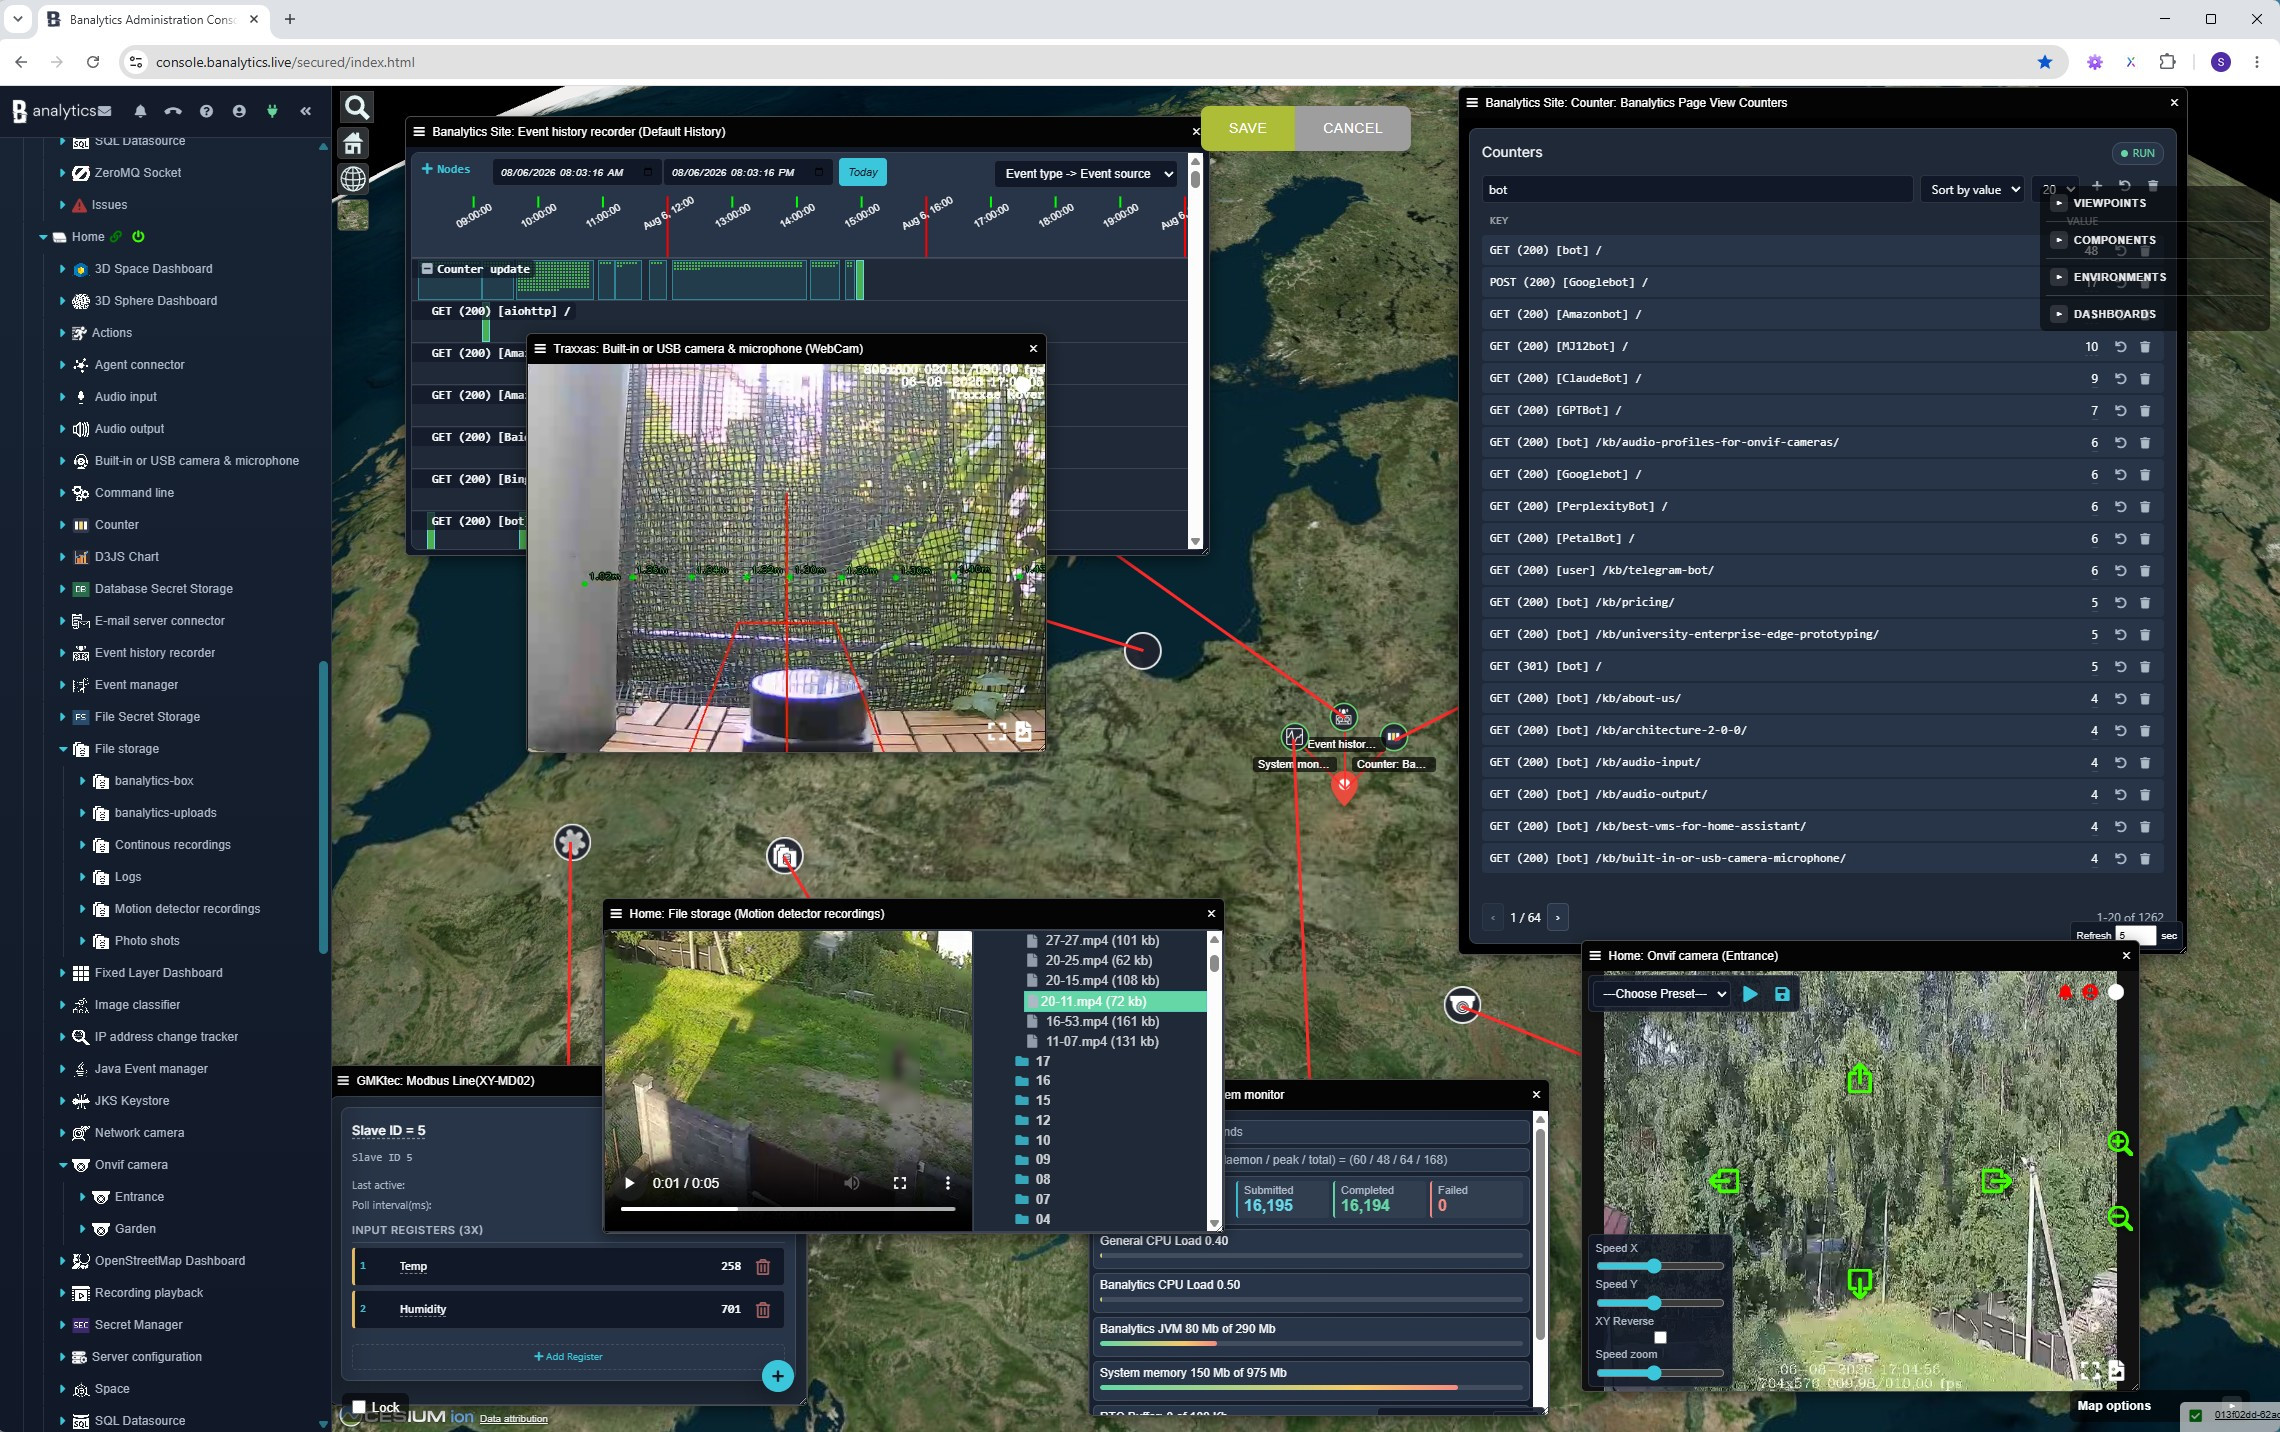Open video more-options kebab menu
Viewport: 2280px width, 1432px height.
[948, 1183]
